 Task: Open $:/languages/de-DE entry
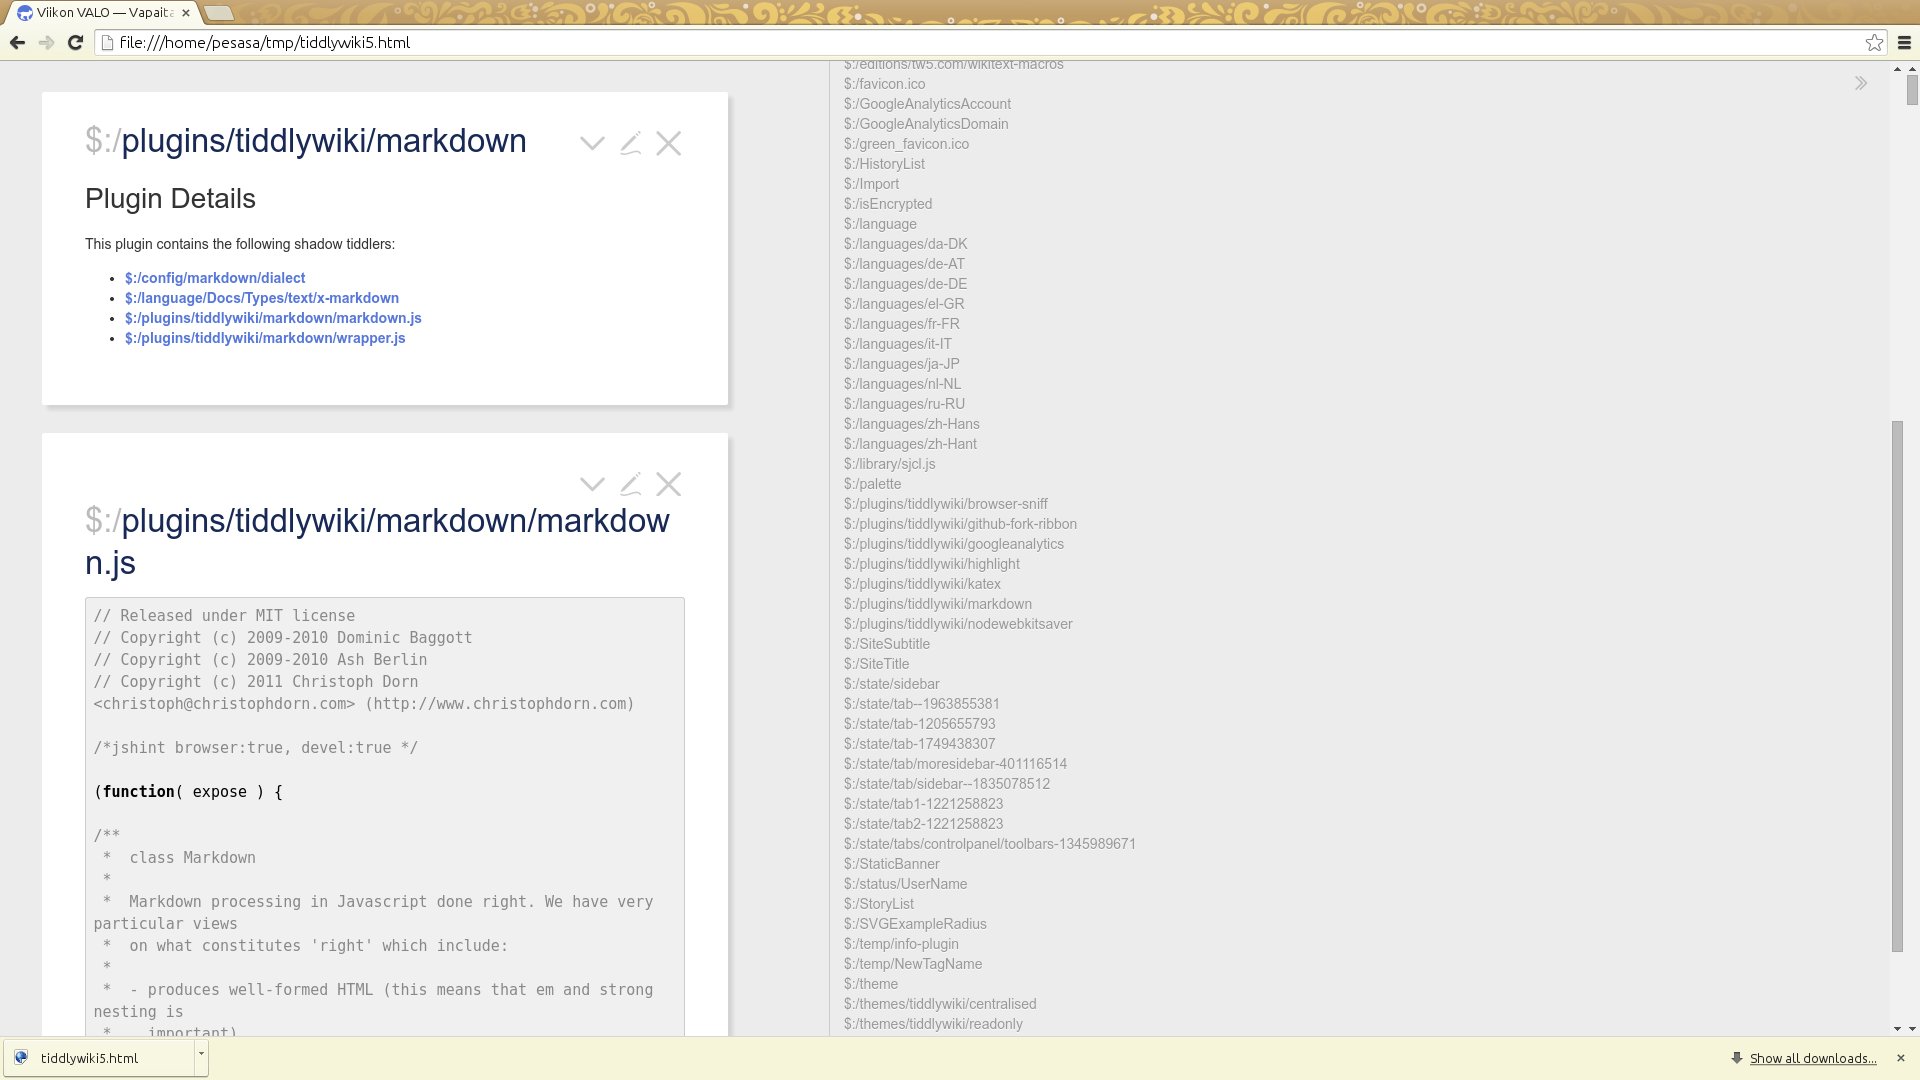click(x=905, y=284)
